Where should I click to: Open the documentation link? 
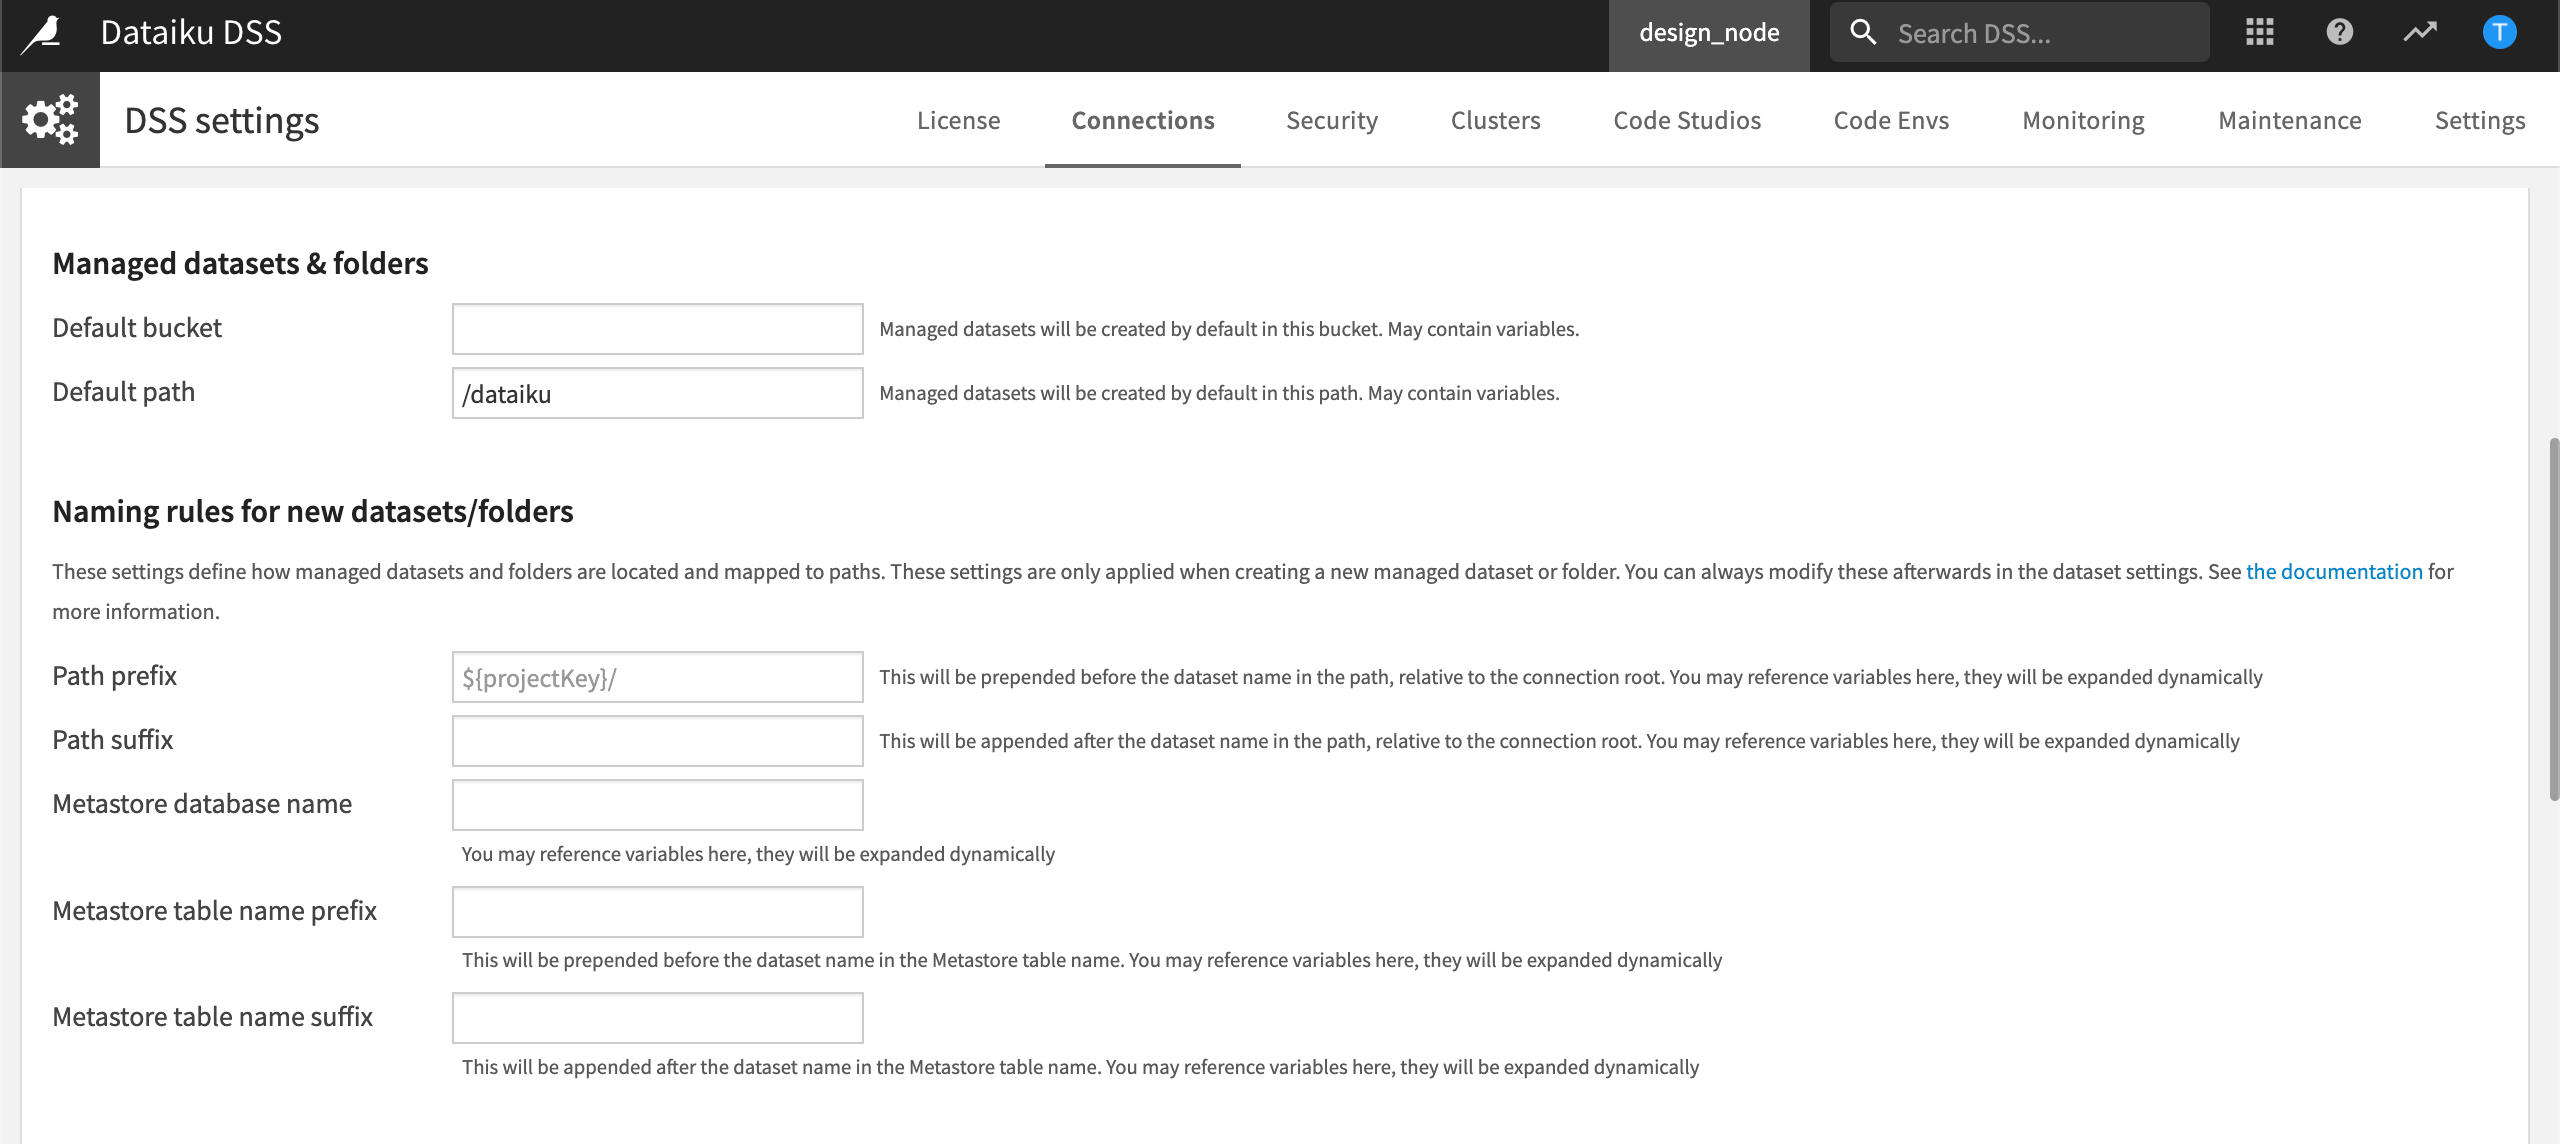click(x=2335, y=571)
